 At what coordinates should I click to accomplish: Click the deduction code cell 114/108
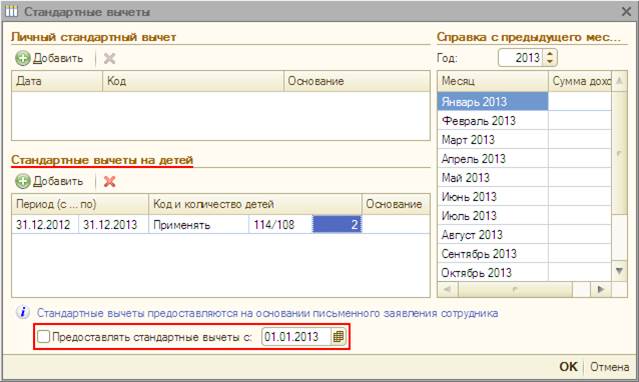click(x=280, y=224)
